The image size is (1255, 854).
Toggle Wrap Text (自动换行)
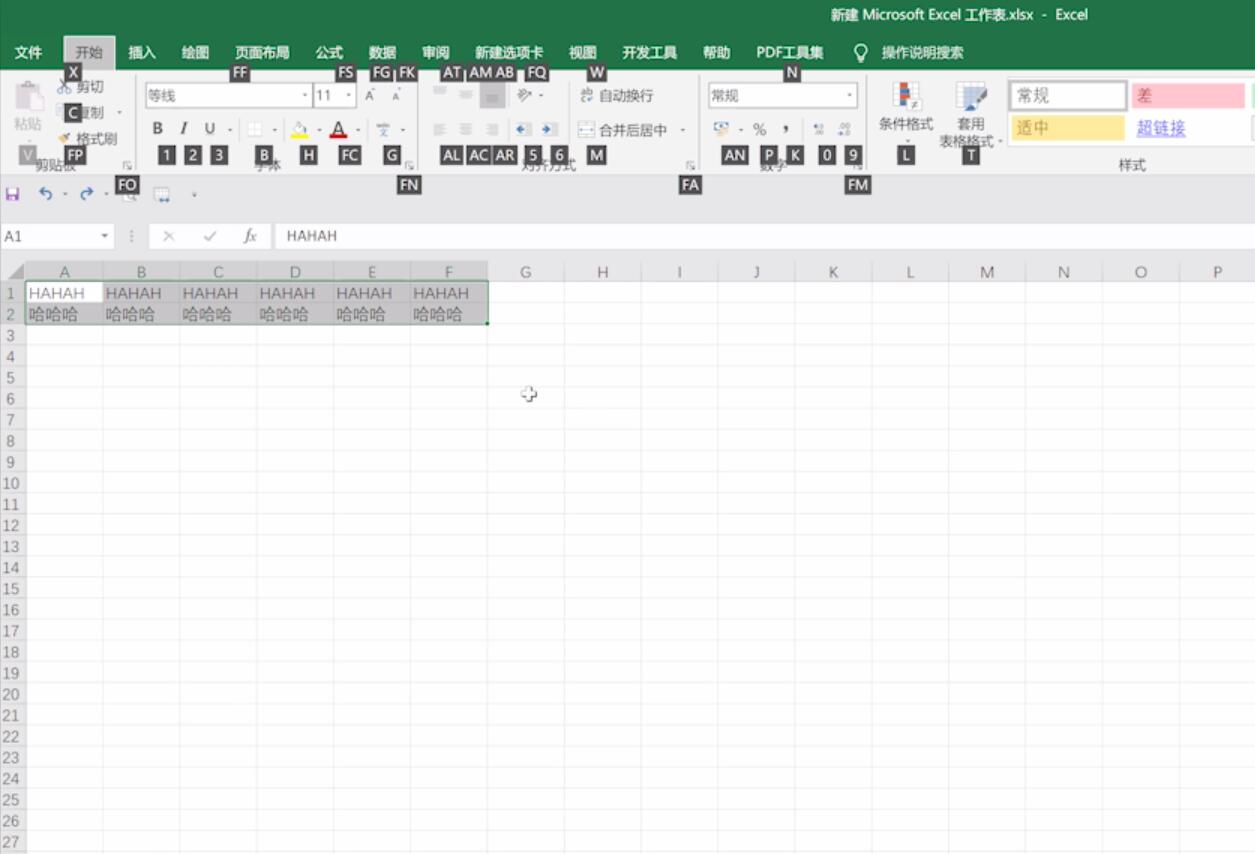pos(616,95)
